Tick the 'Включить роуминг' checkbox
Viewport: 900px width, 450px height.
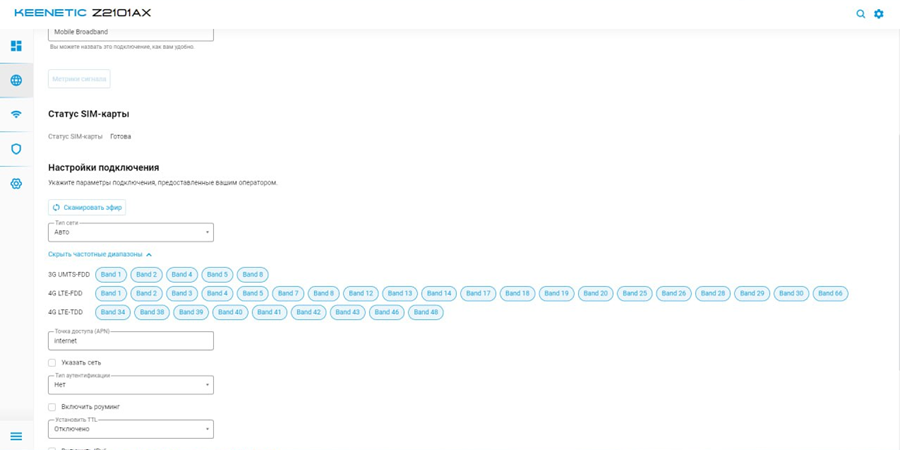(52, 407)
